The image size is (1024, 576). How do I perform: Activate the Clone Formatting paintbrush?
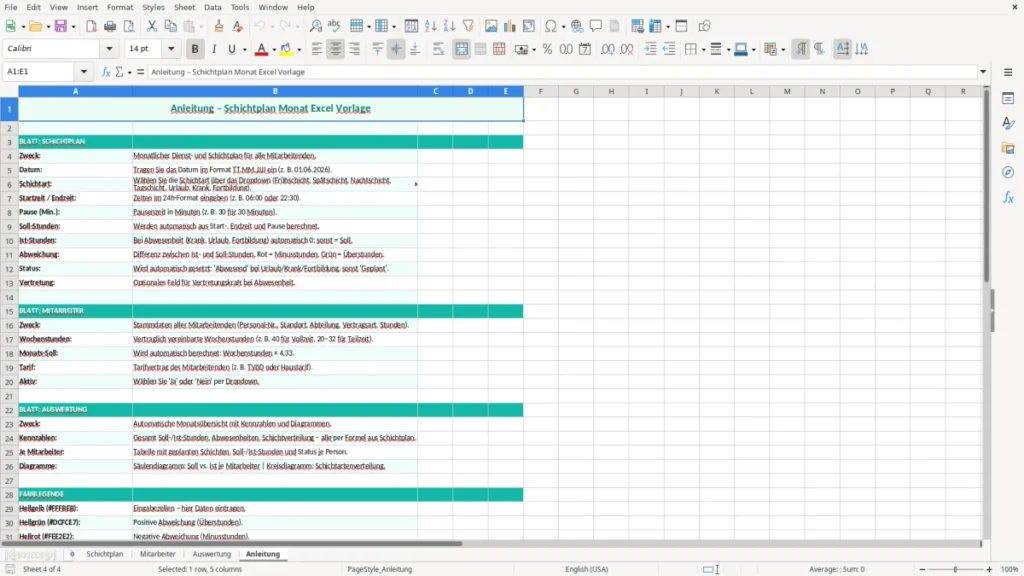[218, 26]
